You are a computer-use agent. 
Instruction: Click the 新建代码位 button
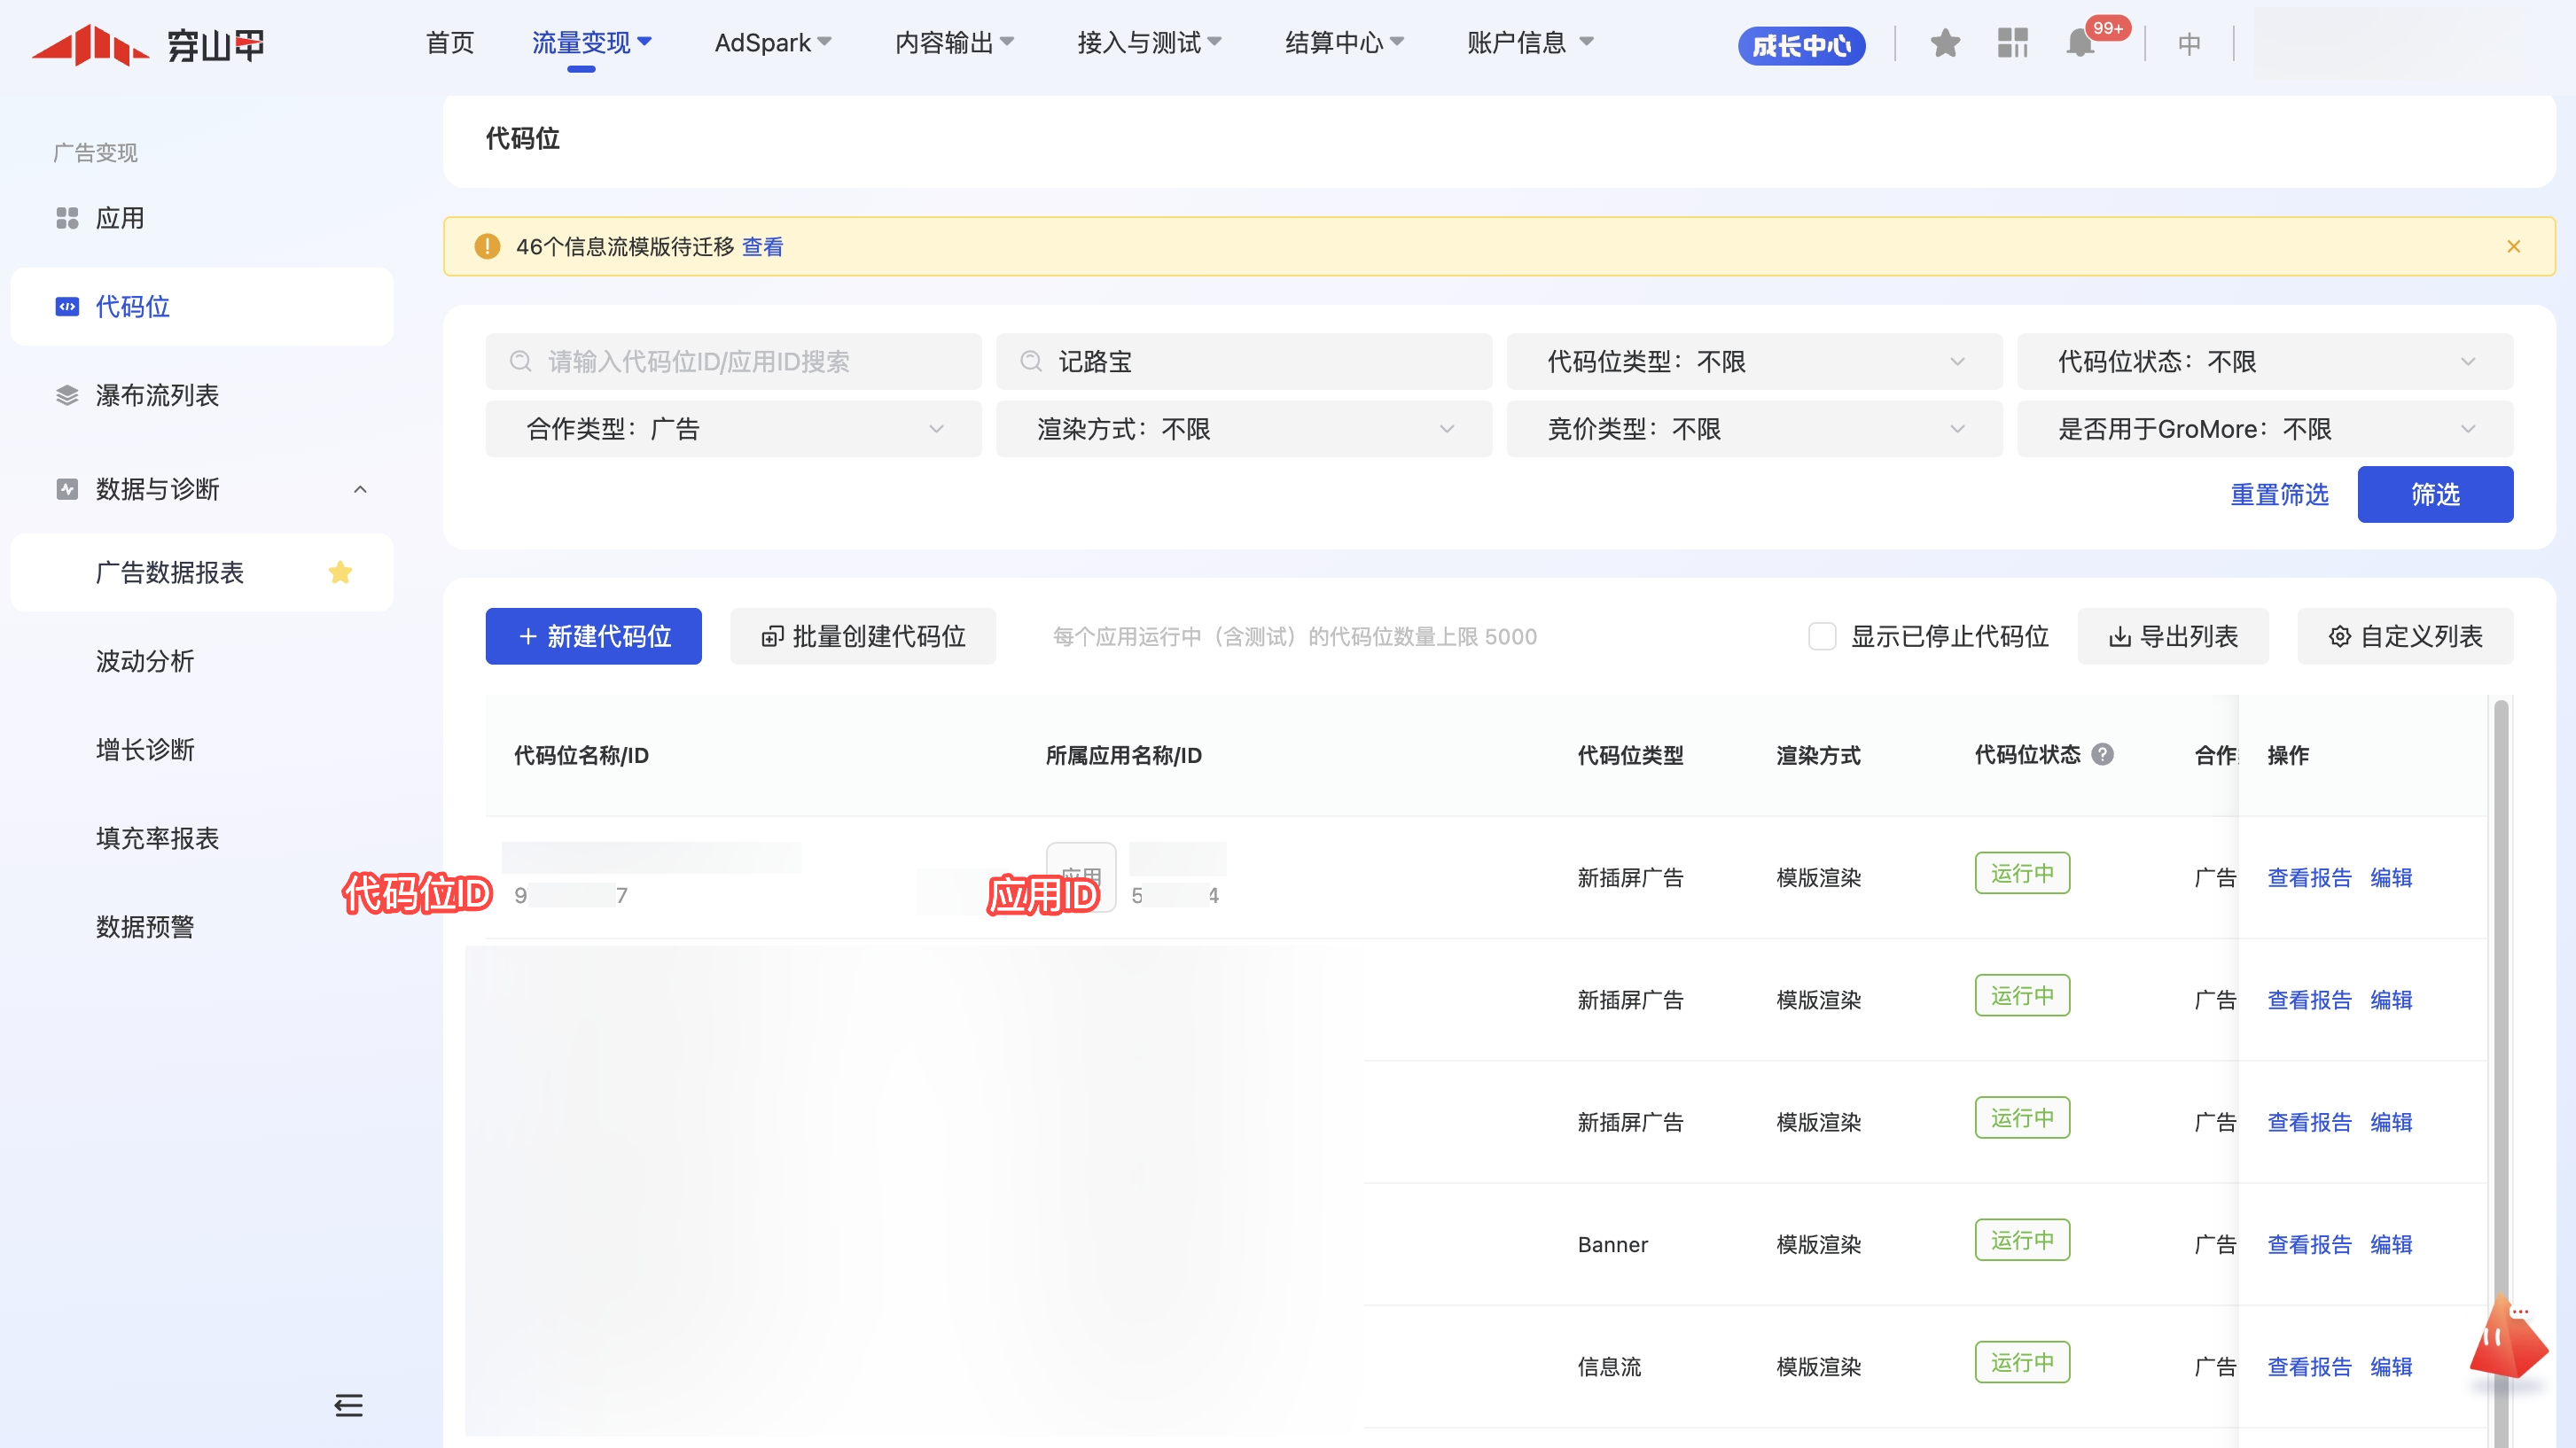pos(593,636)
